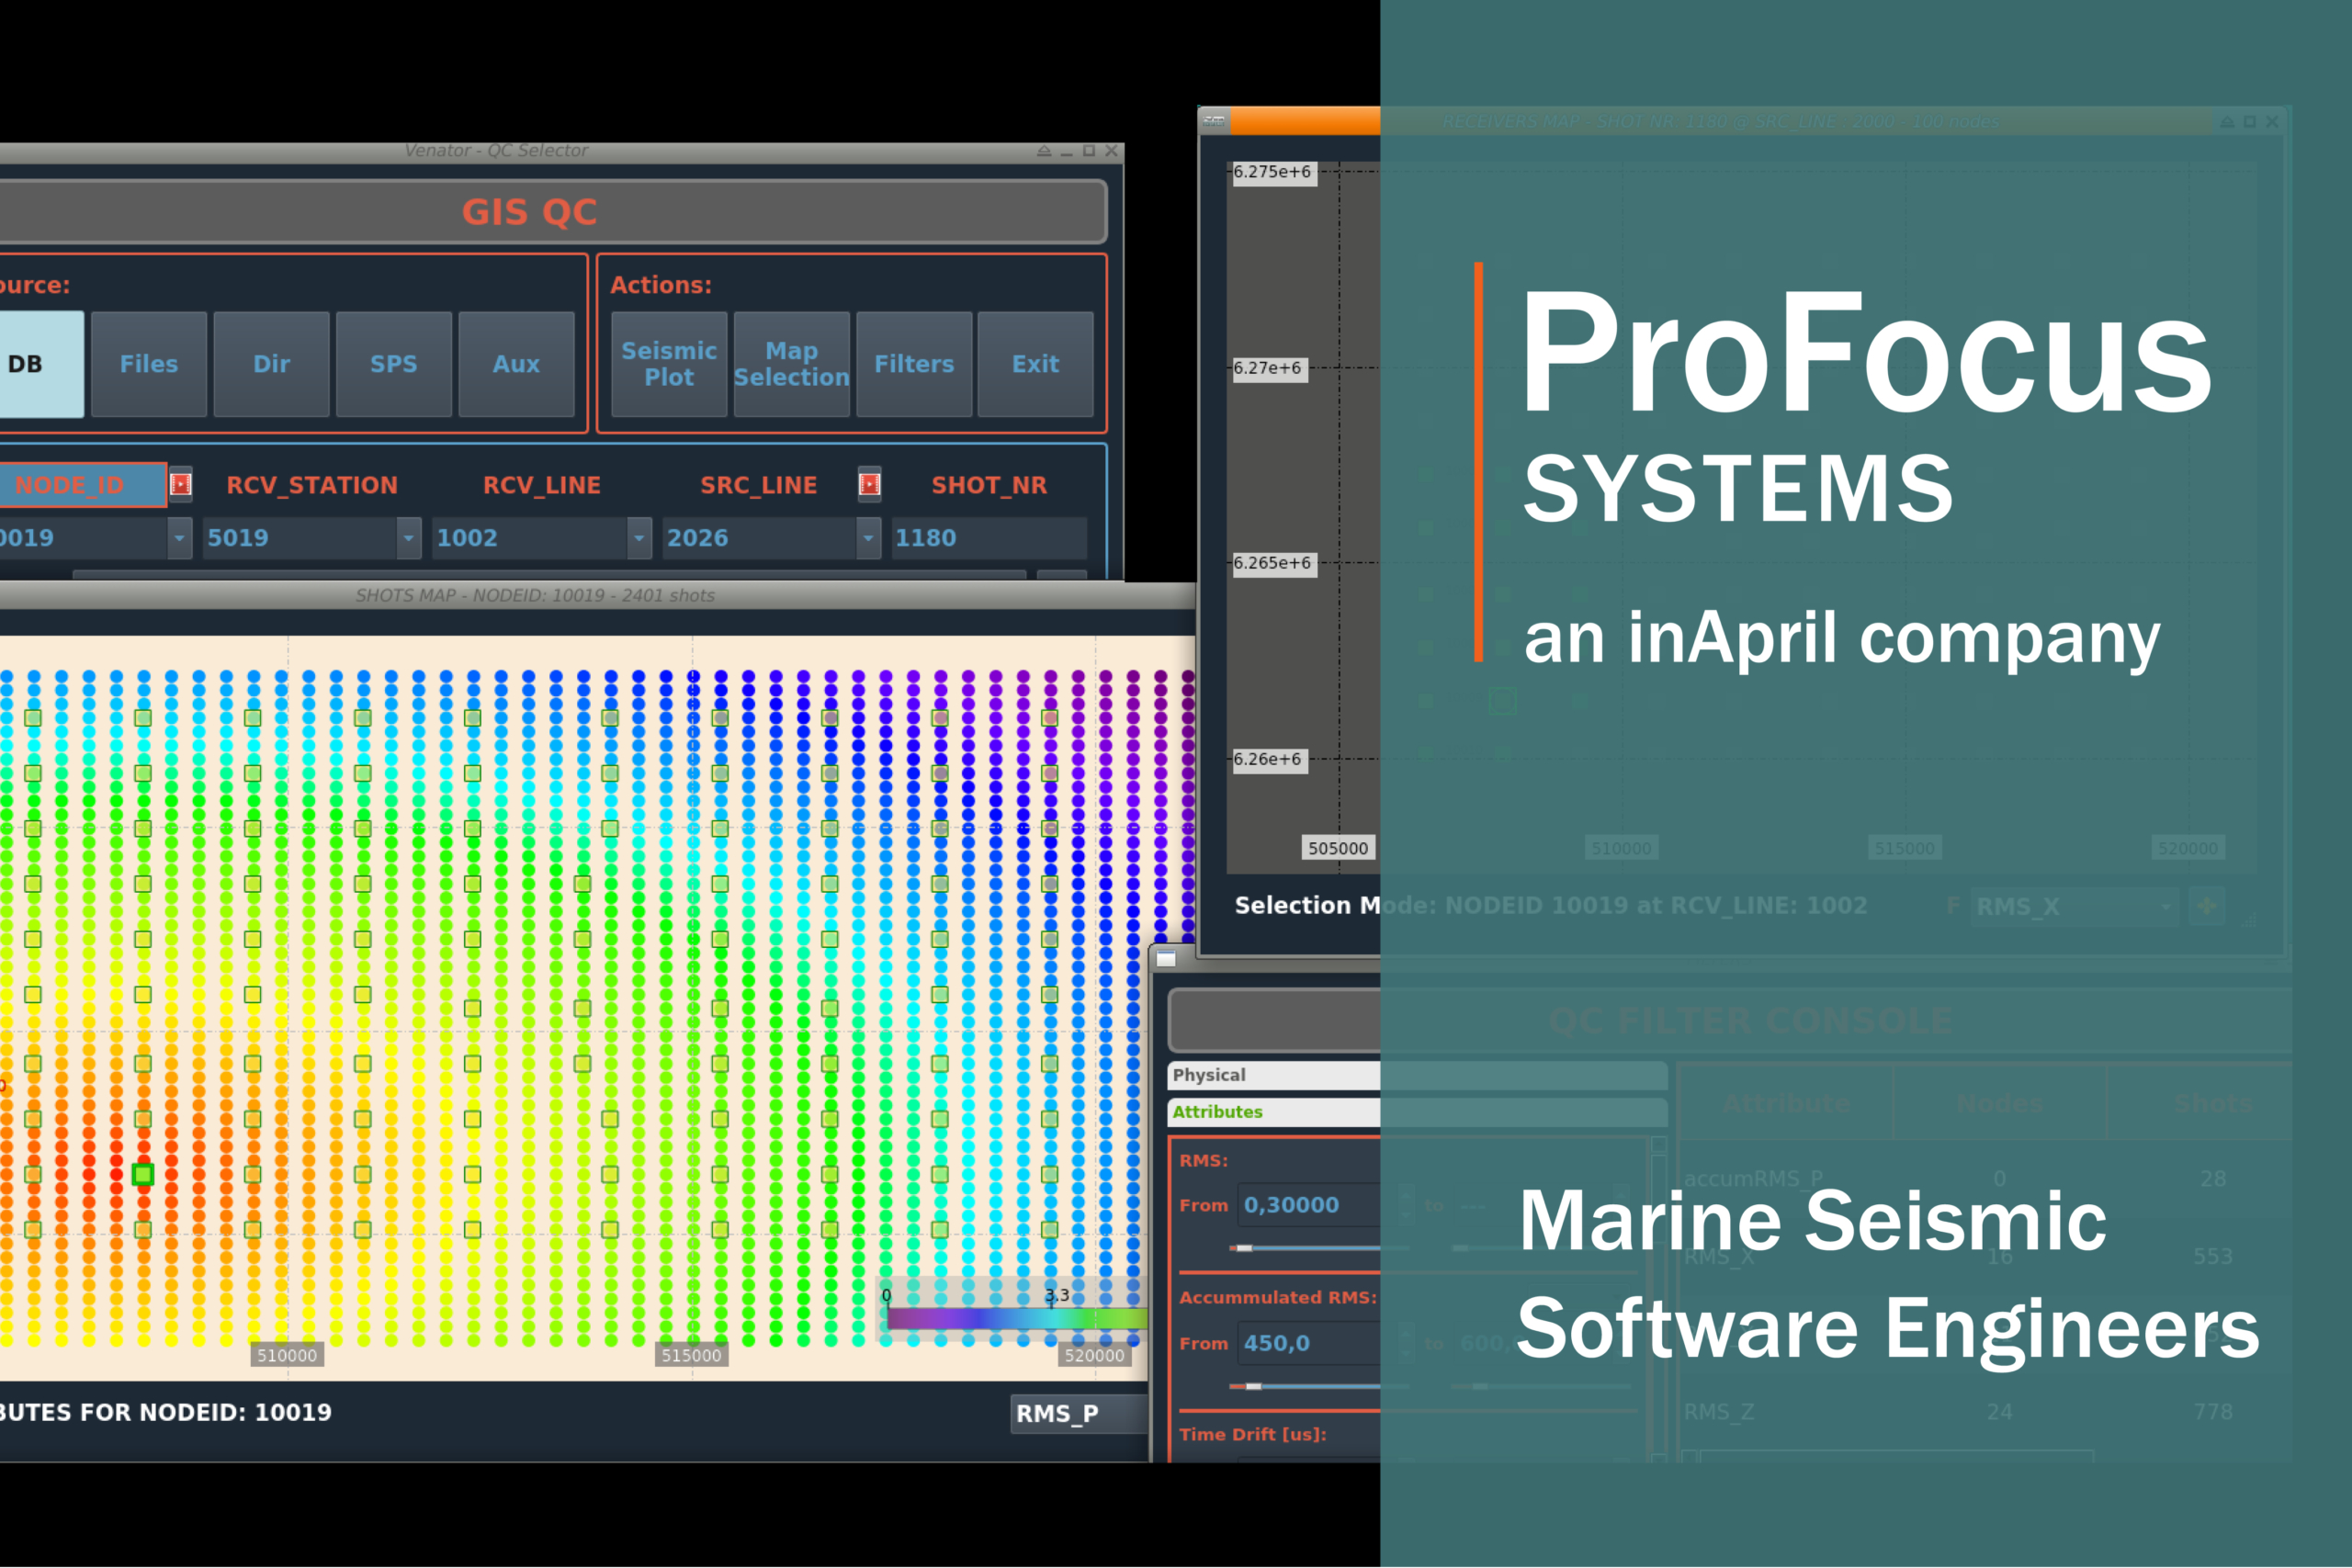The image size is (2352, 1568).
Task: Click the SRC_LINE value 2026 field
Action: click(760, 538)
